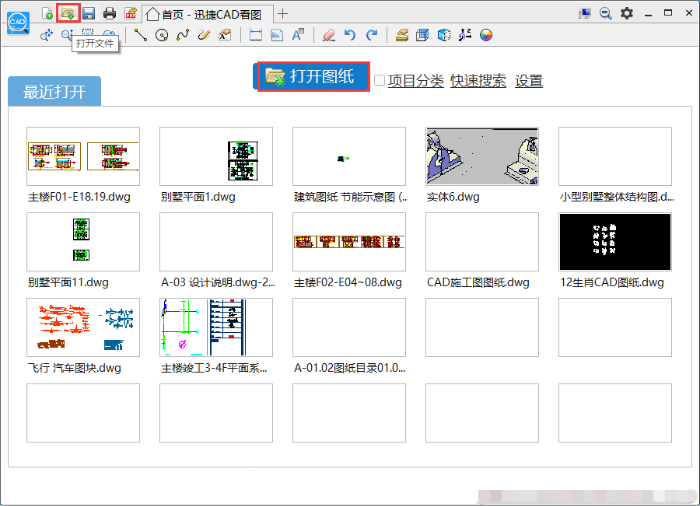Open thumbnail of 主楼竣工3-4F平面系
The image size is (700, 506).
click(216, 327)
